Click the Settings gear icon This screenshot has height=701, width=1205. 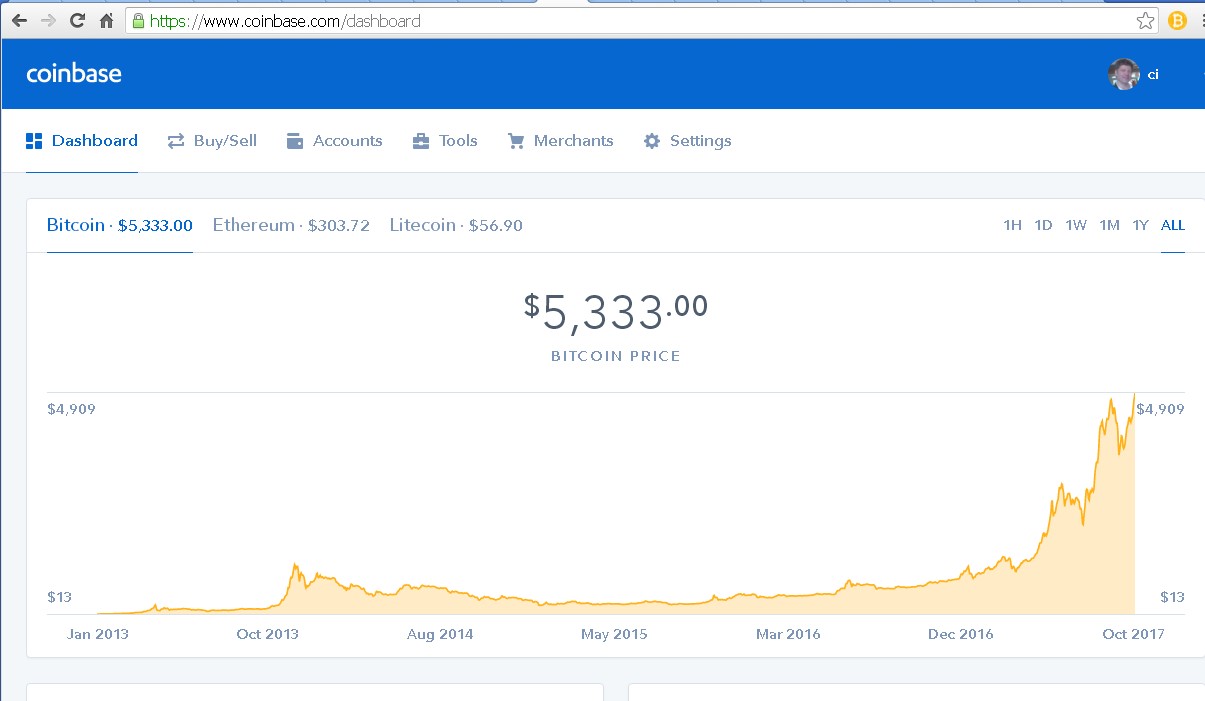[x=652, y=141]
